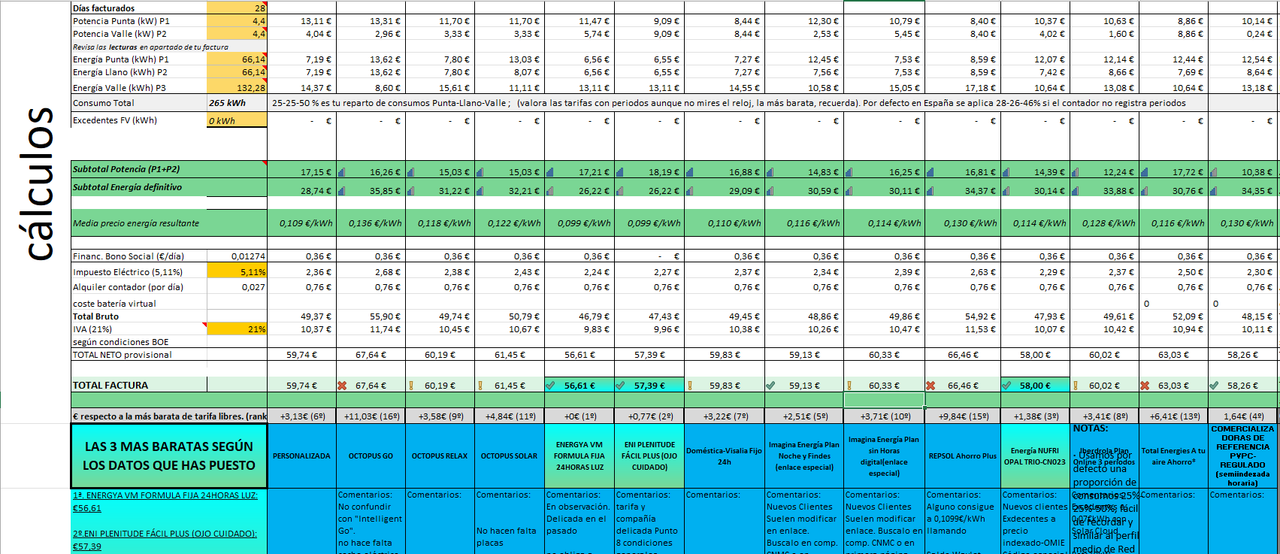The height and width of the screenshot is (554, 1280).
Task: Click the OCTOPUS GO Comentarios cell
Action: coord(370,520)
